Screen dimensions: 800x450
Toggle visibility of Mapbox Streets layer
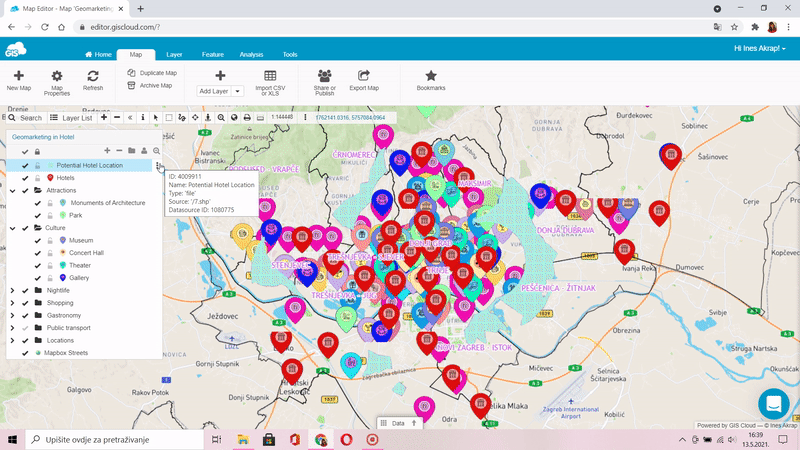click(25, 353)
